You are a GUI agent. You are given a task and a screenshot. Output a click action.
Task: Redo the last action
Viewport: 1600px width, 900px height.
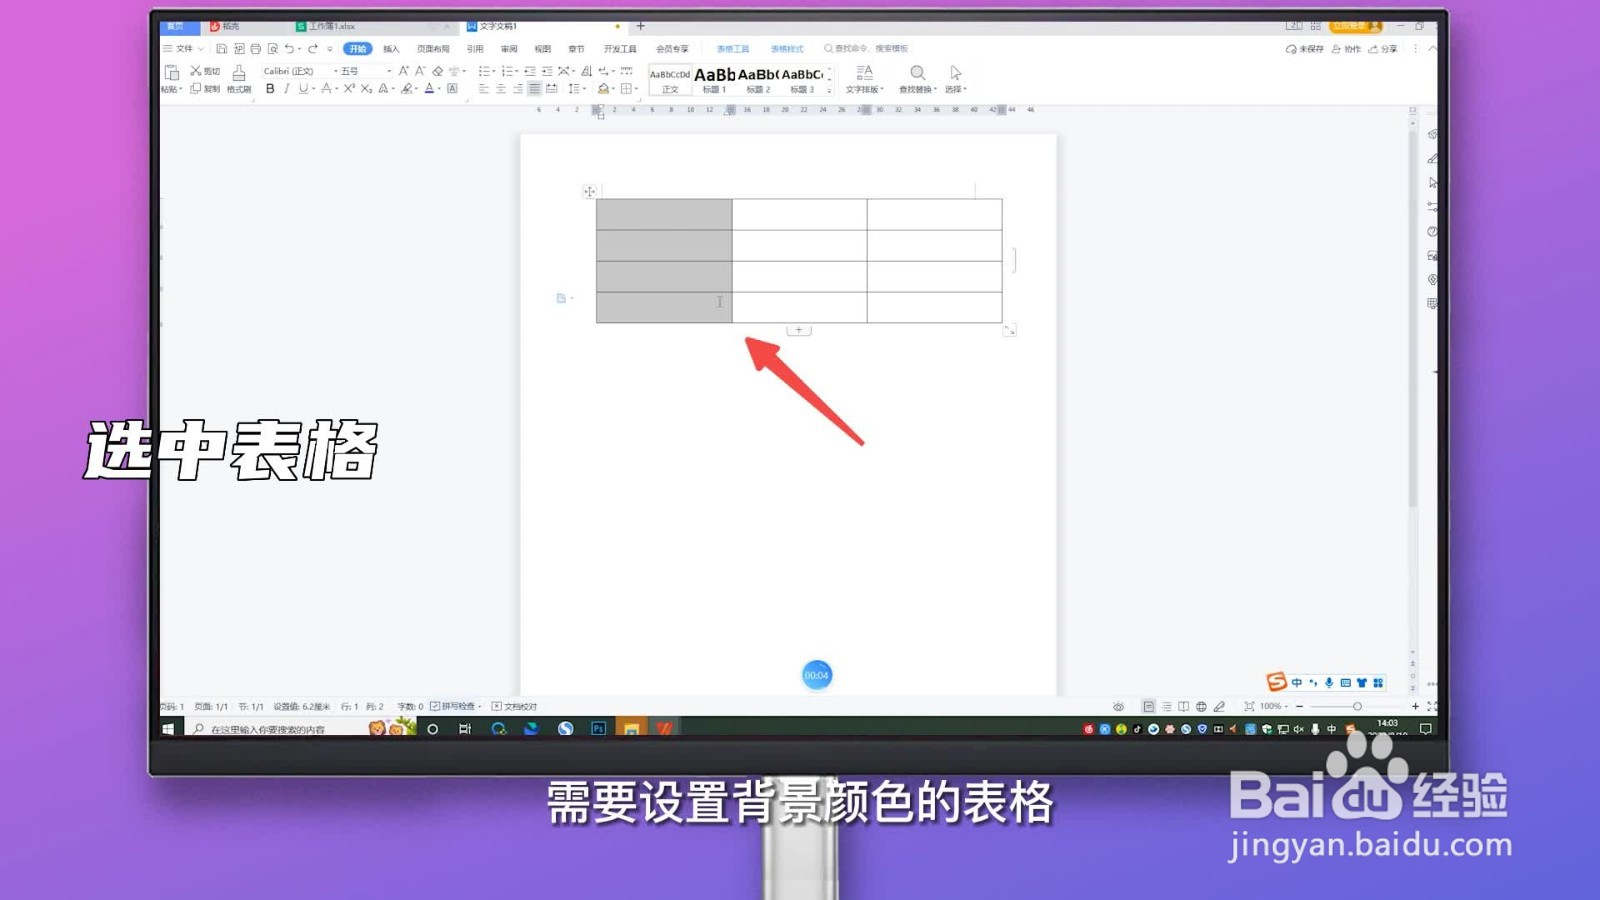(313, 48)
